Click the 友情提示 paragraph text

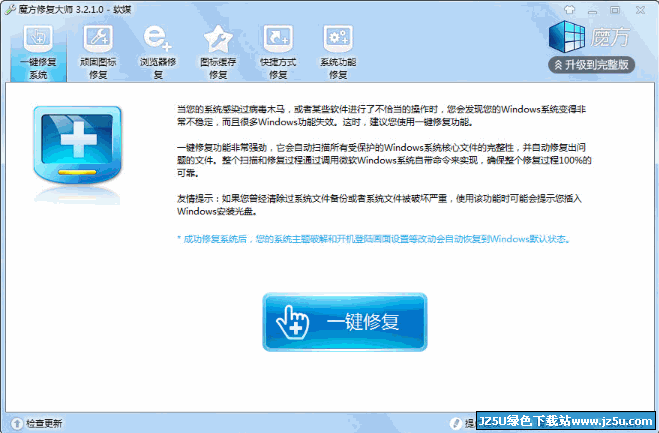[x=379, y=204]
